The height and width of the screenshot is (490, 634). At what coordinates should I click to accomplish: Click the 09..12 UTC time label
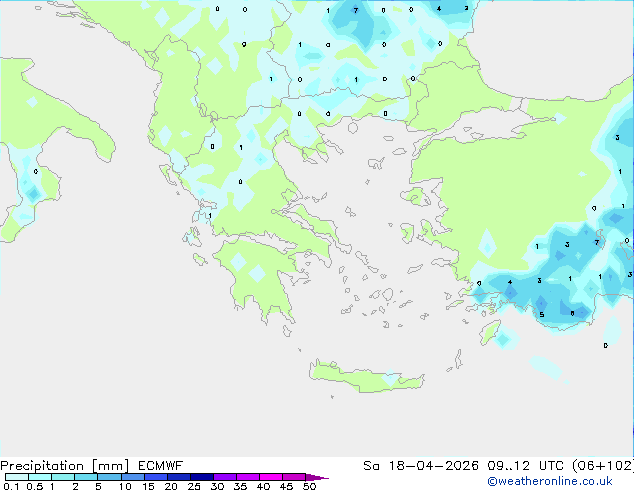tap(524, 466)
